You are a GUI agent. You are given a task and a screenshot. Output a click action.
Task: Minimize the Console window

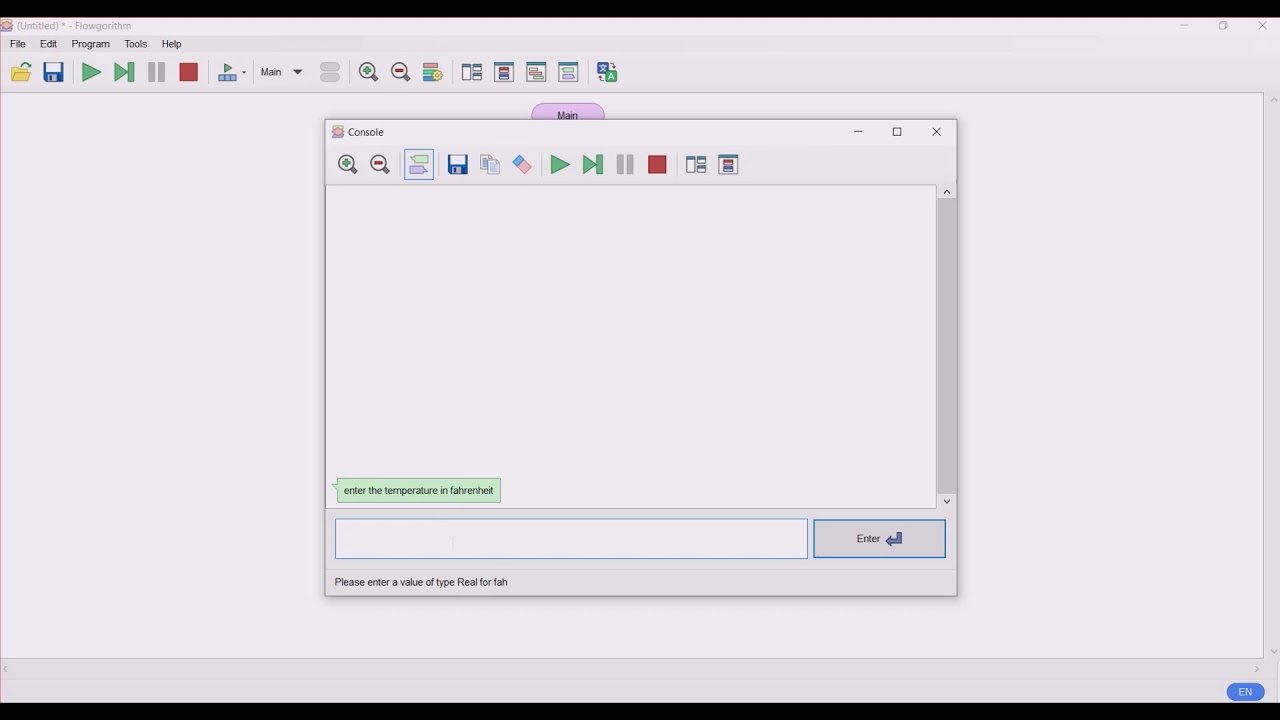[858, 132]
